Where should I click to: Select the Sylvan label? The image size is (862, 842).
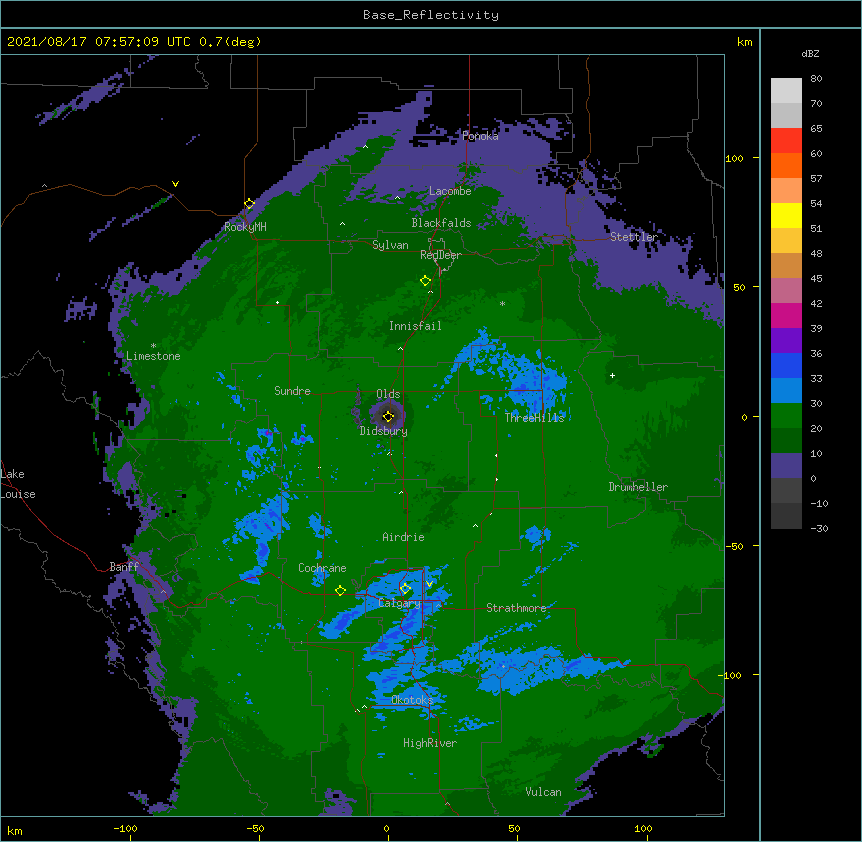pos(390,245)
